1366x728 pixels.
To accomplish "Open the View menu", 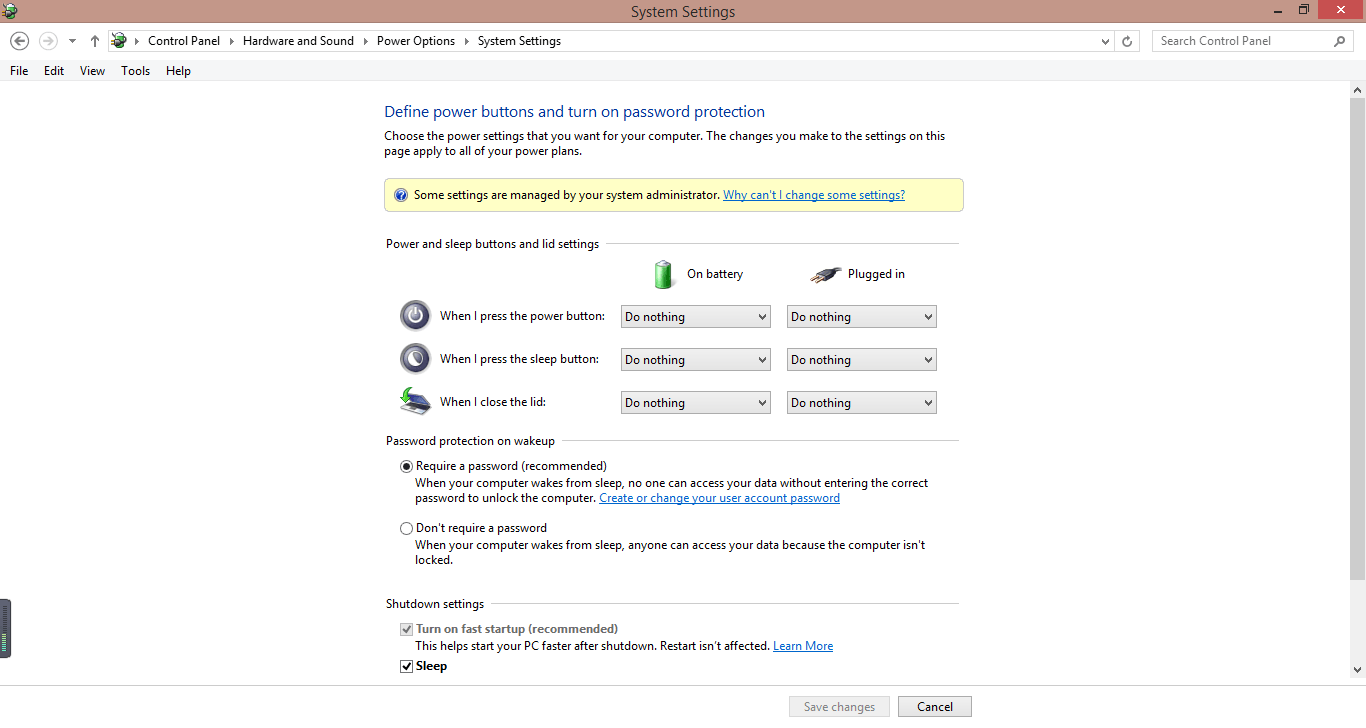I will (x=92, y=71).
